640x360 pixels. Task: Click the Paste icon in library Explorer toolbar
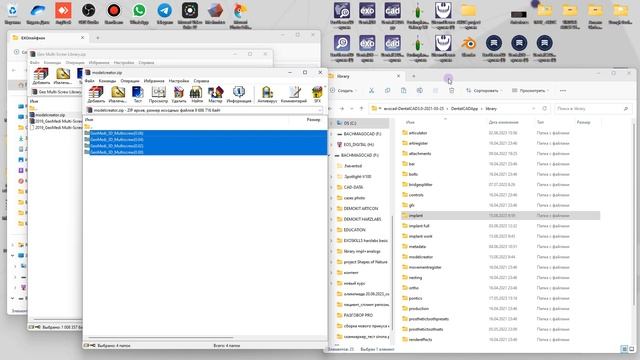[403, 91]
